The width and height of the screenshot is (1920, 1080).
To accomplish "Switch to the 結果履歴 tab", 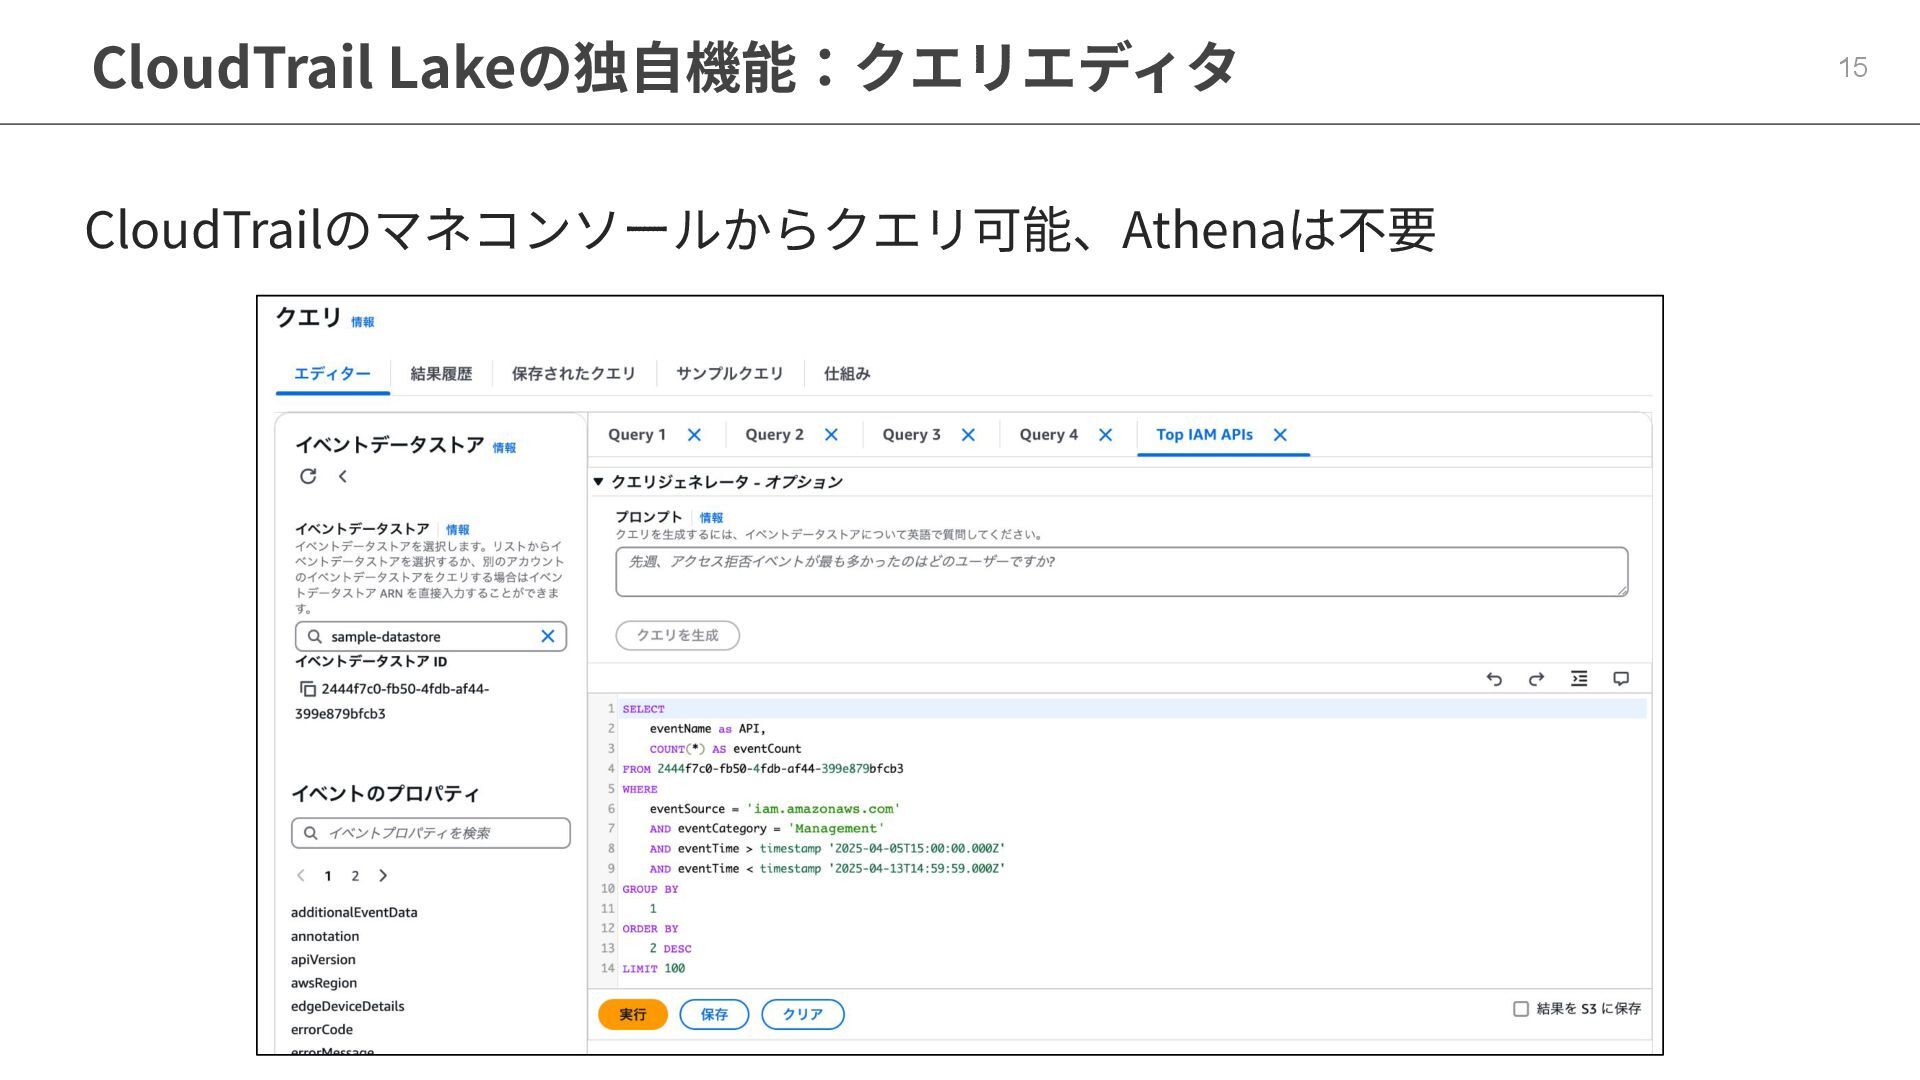I will [x=441, y=374].
